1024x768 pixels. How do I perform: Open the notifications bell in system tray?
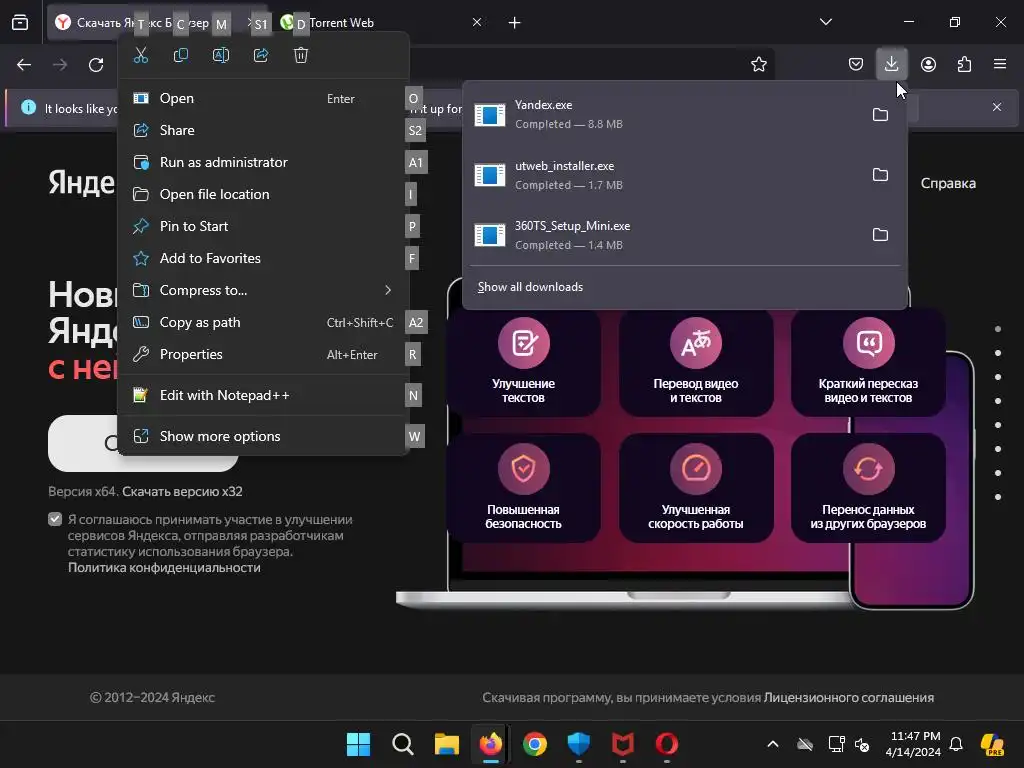[956, 744]
